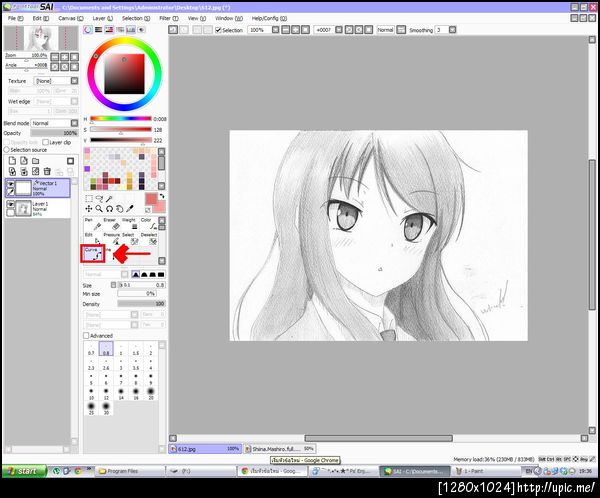Open the Blend mode dropdown
The width and height of the screenshot is (600, 498).
pyautogui.click(x=75, y=123)
